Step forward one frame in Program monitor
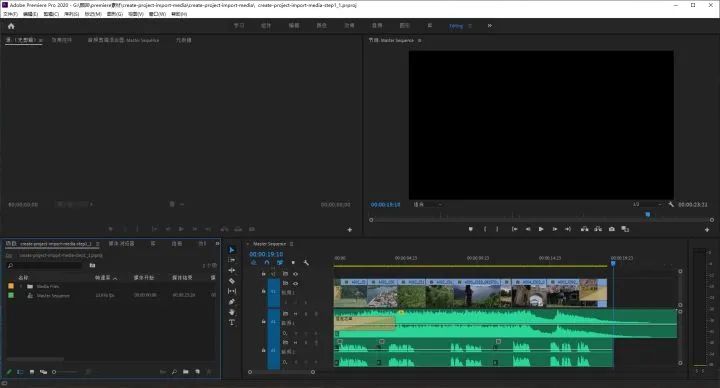 tap(554, 229)
